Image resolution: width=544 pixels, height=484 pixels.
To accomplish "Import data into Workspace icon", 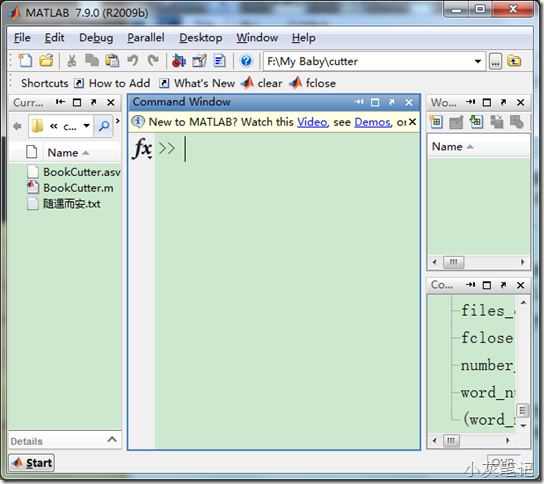I will (476, 122).
